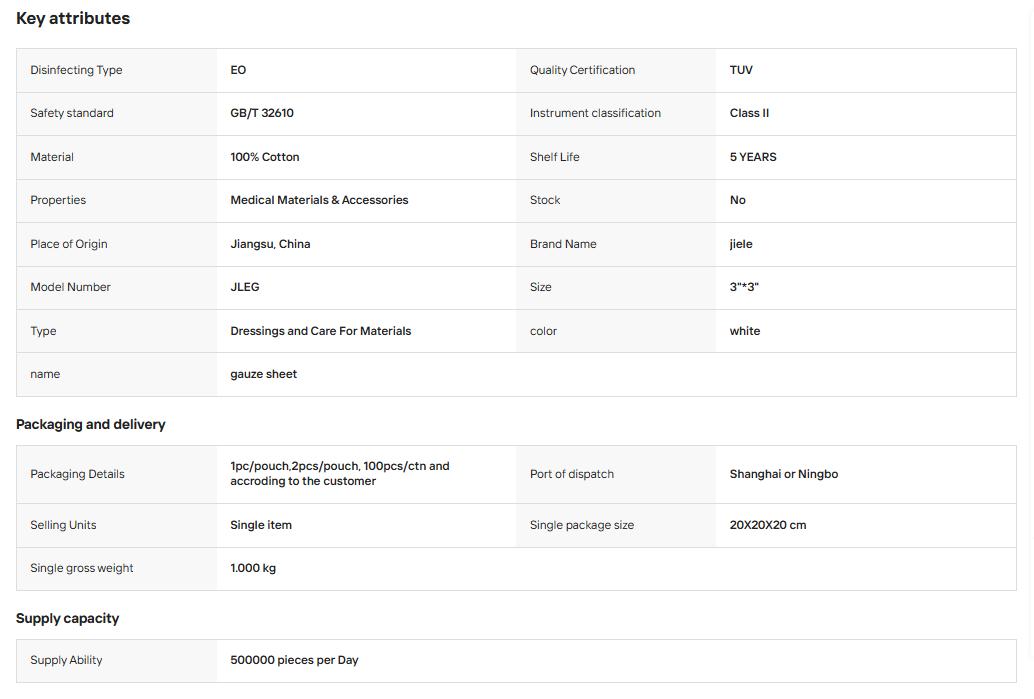Select the TUV quality certification value
The image size is (1034, 699).
[741, 70]
